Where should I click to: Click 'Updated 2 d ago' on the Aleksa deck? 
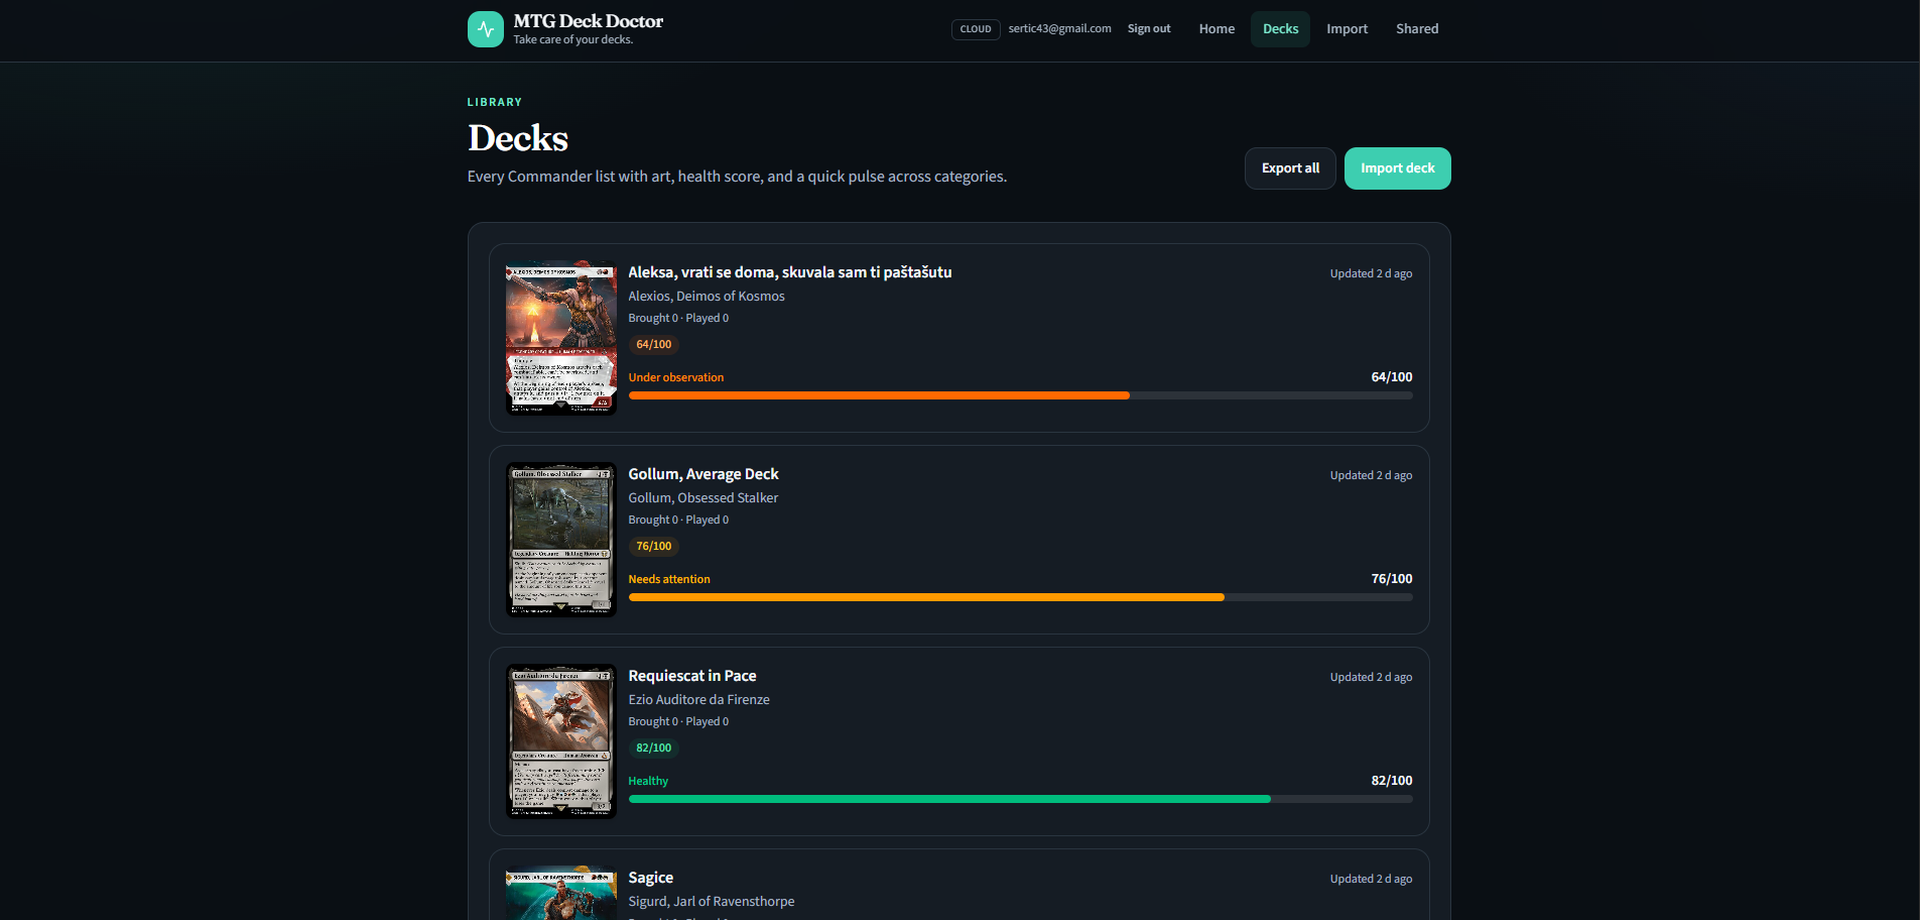(x=1371, y=274)
